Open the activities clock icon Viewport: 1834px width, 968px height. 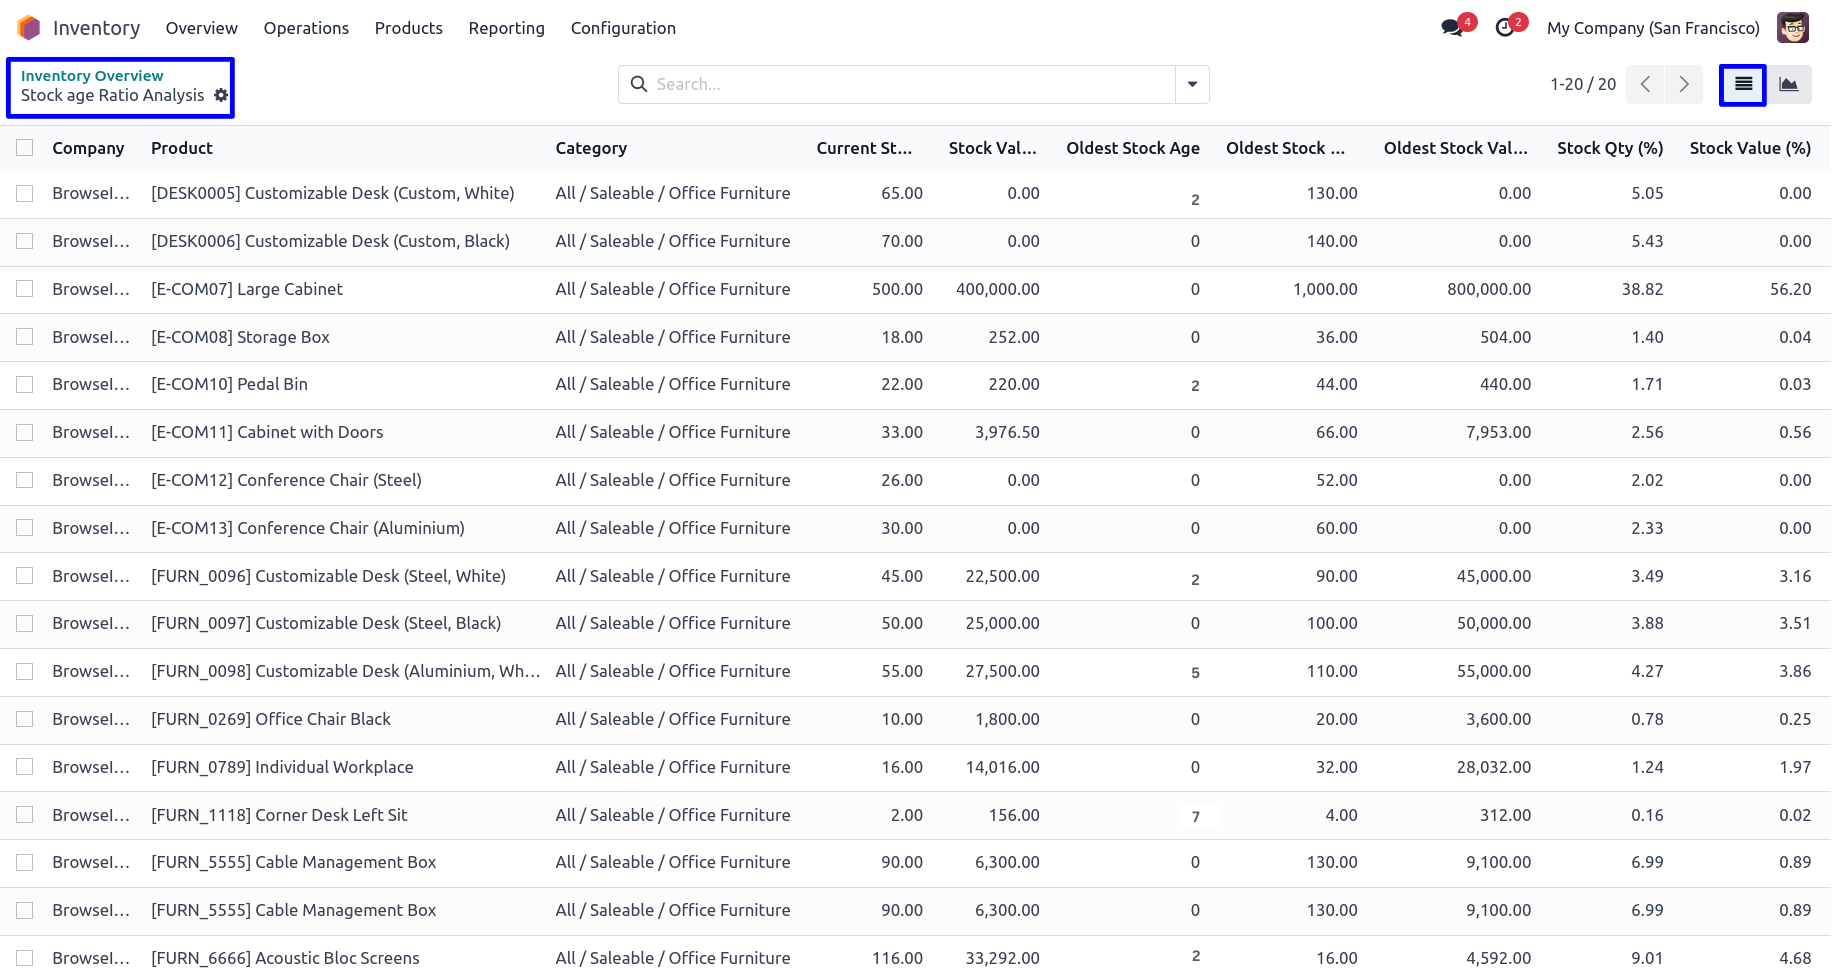click(1505, 28)
